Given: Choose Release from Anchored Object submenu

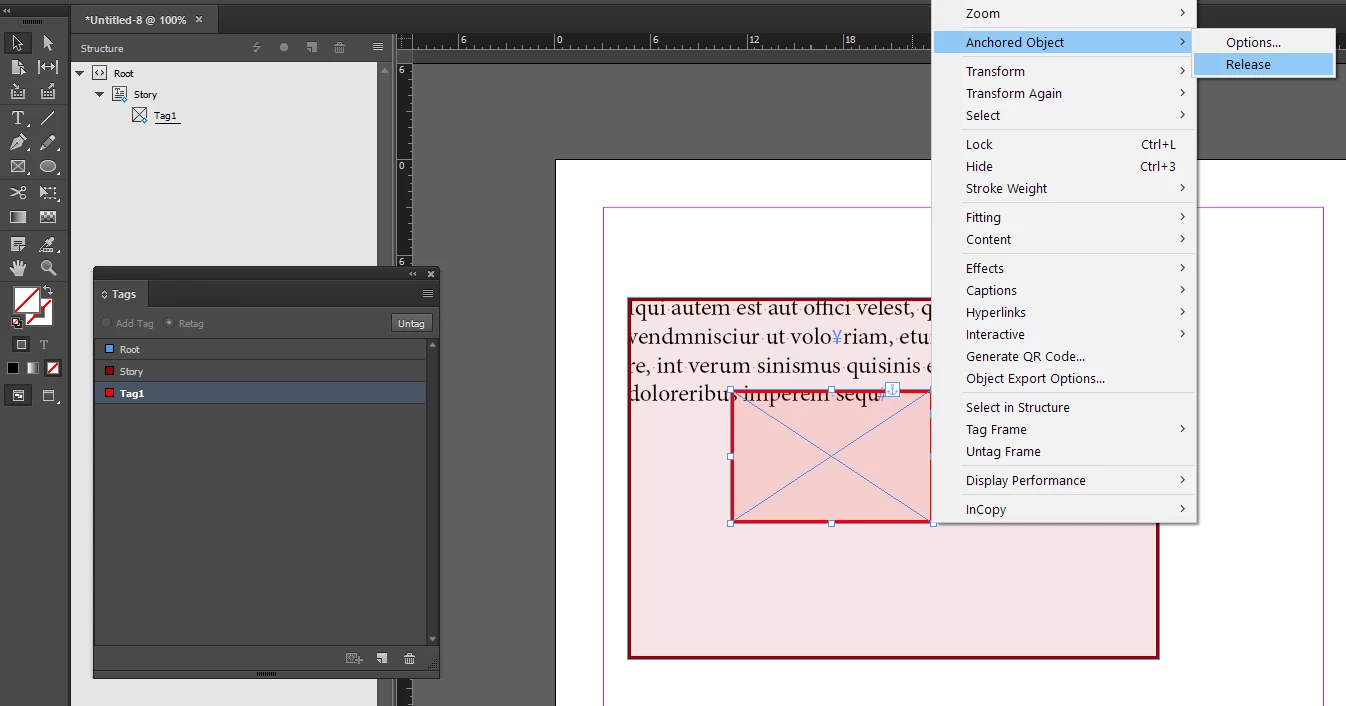Looking at the screenshot, I should 1264,64.
